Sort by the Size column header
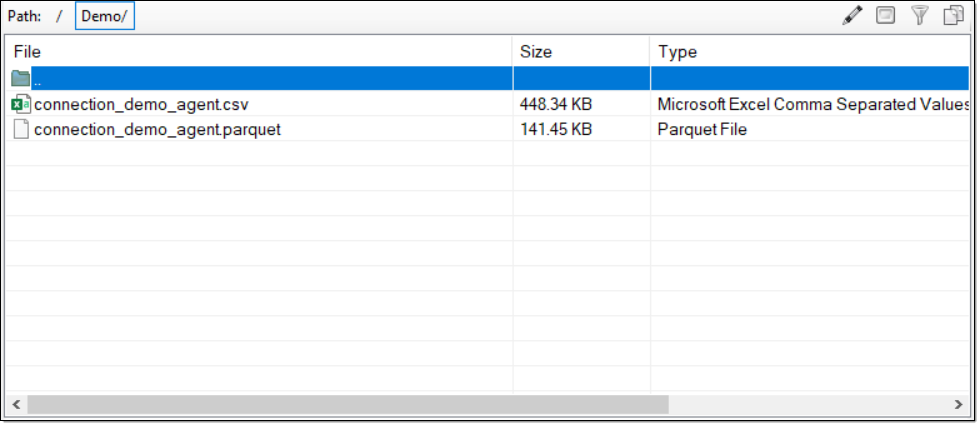 536,52
